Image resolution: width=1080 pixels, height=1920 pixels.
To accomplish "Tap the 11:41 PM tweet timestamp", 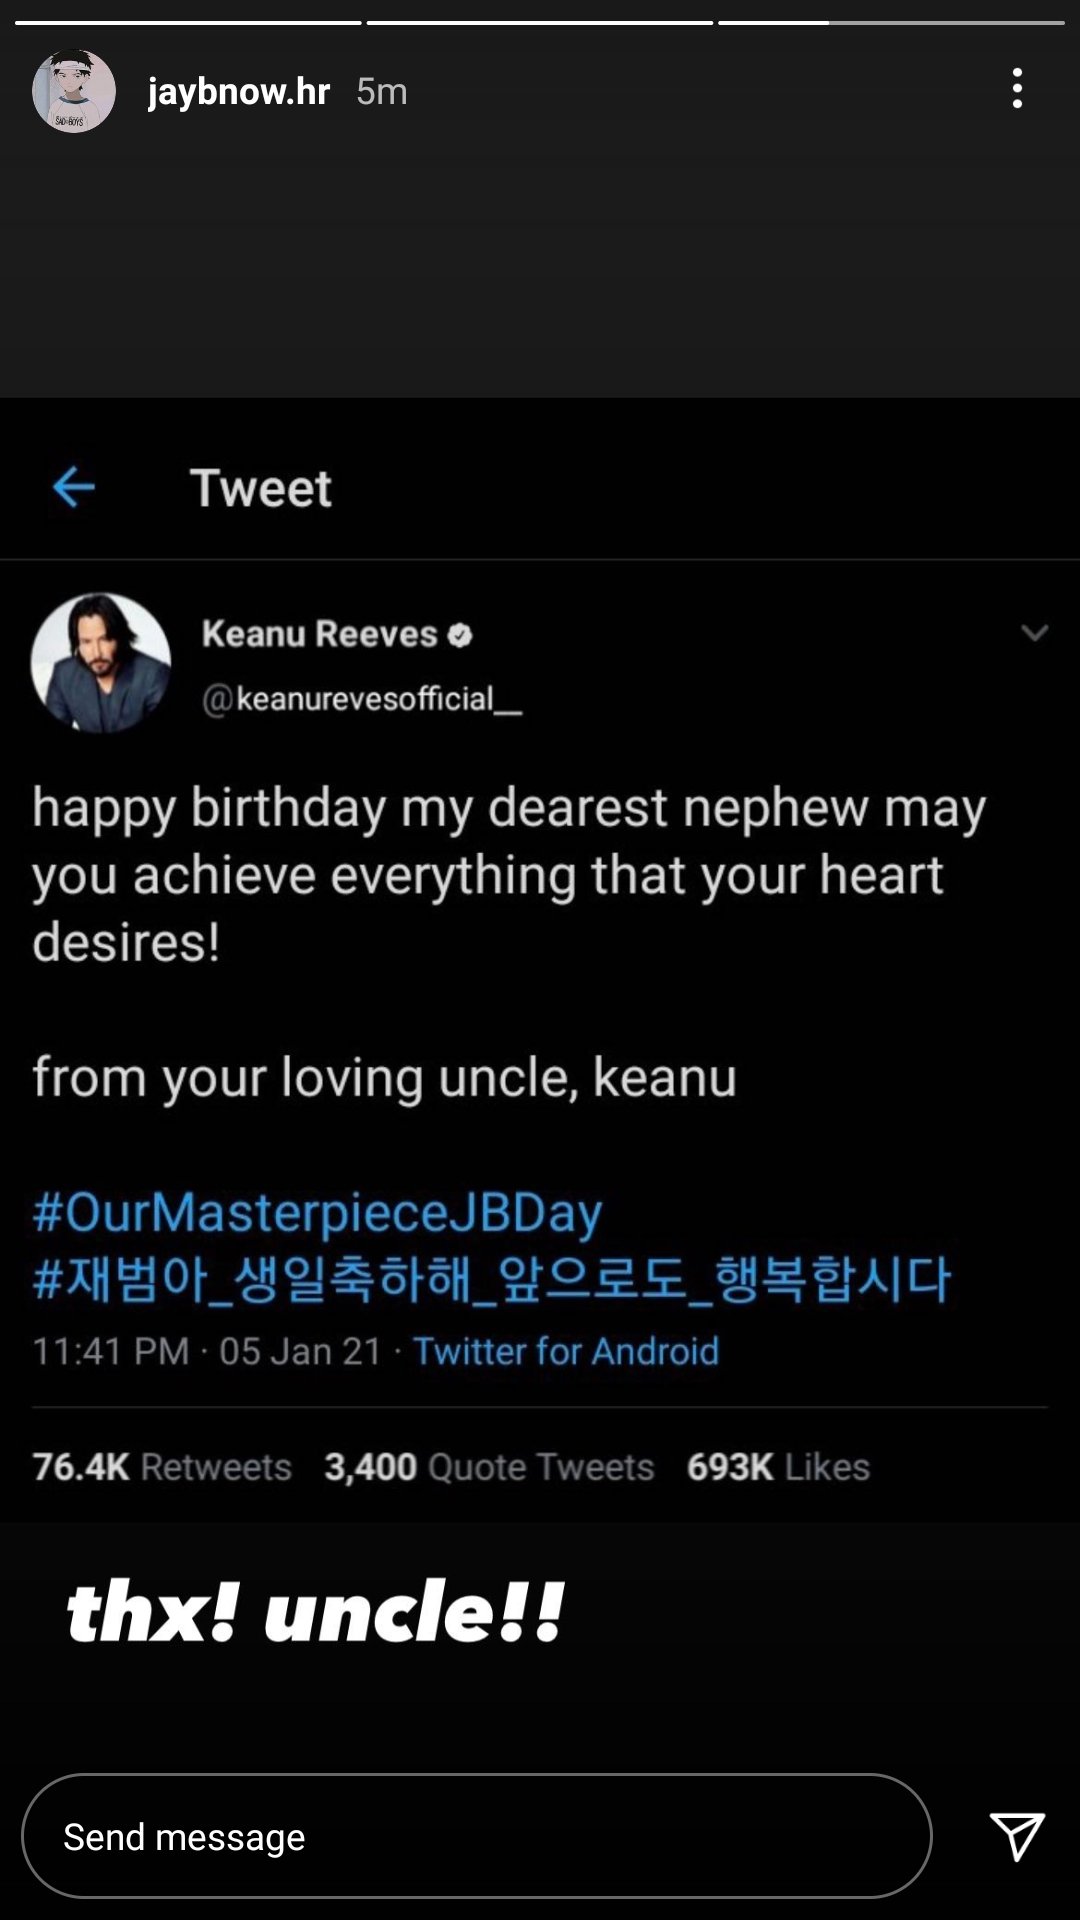I will click(110, 1351).
